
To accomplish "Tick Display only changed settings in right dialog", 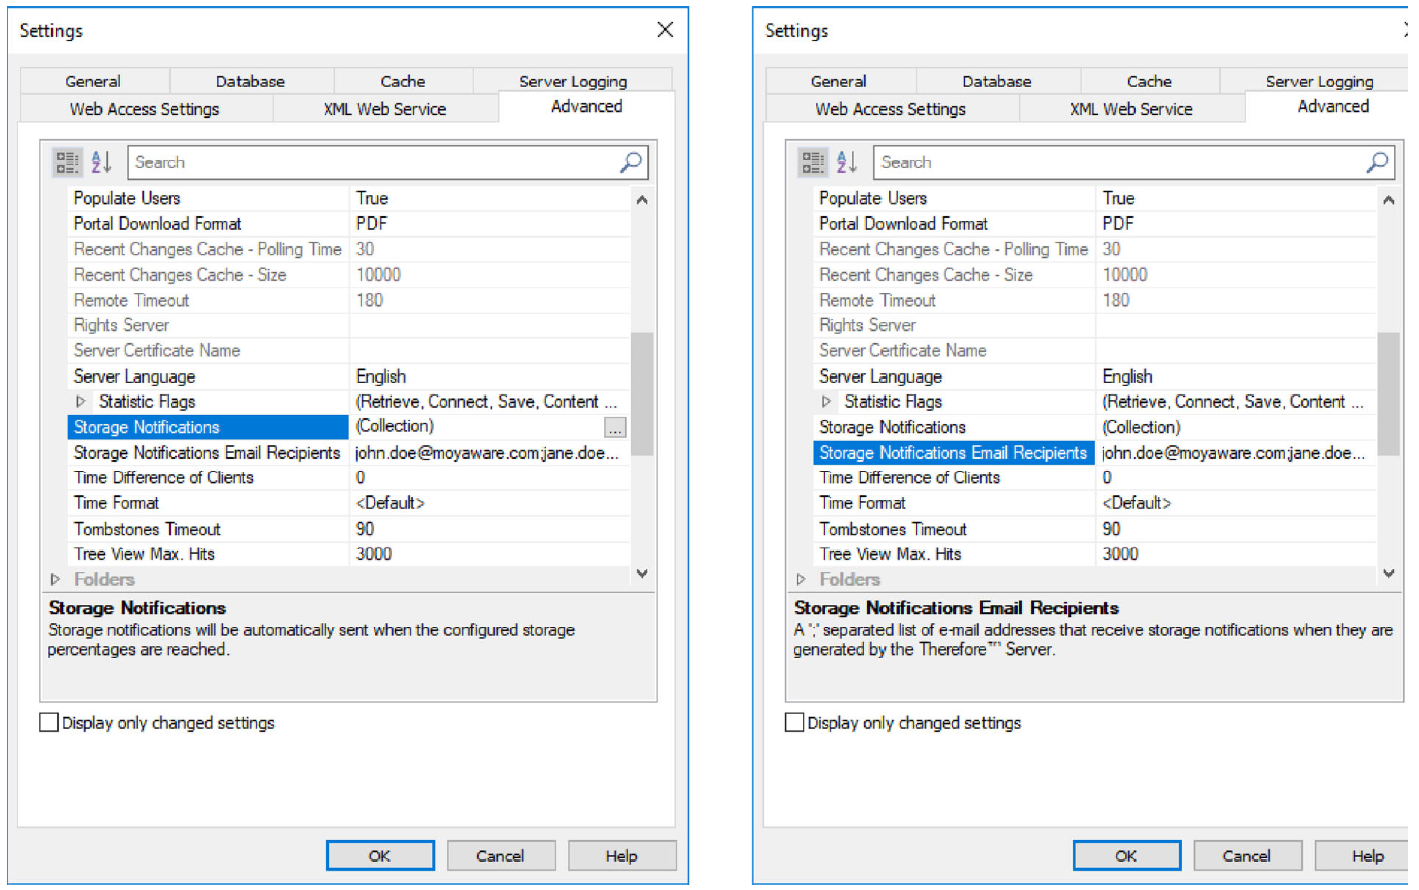I will coord(795,722).
